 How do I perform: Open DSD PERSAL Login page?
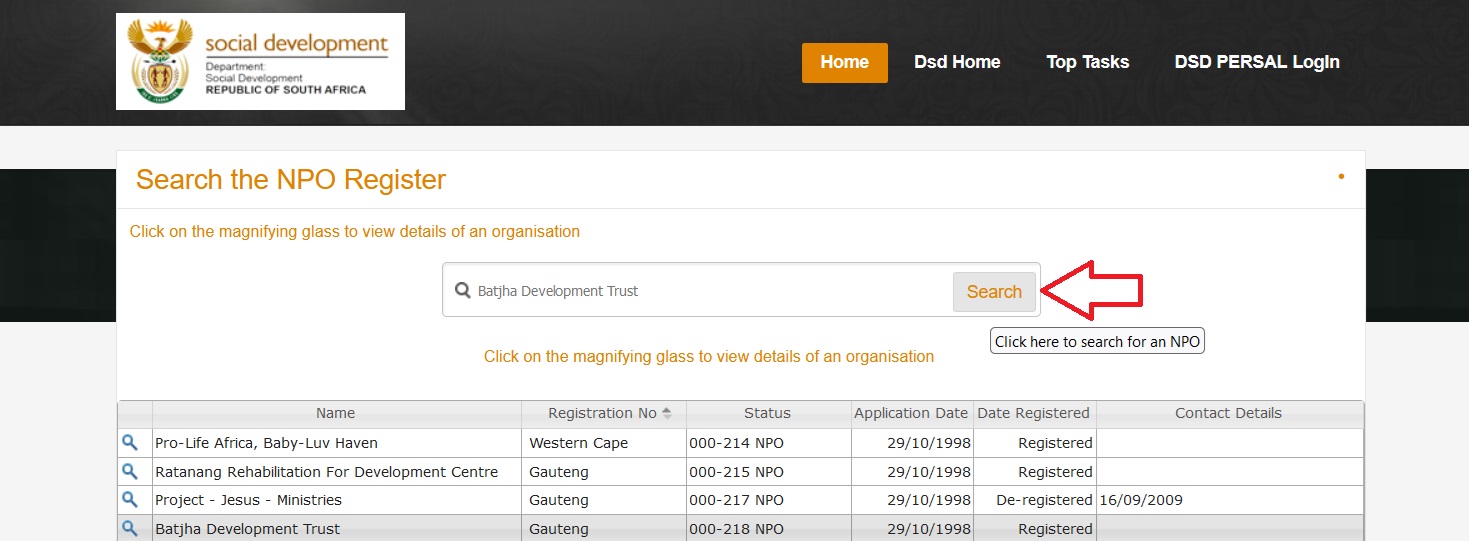coord(1257,62)
